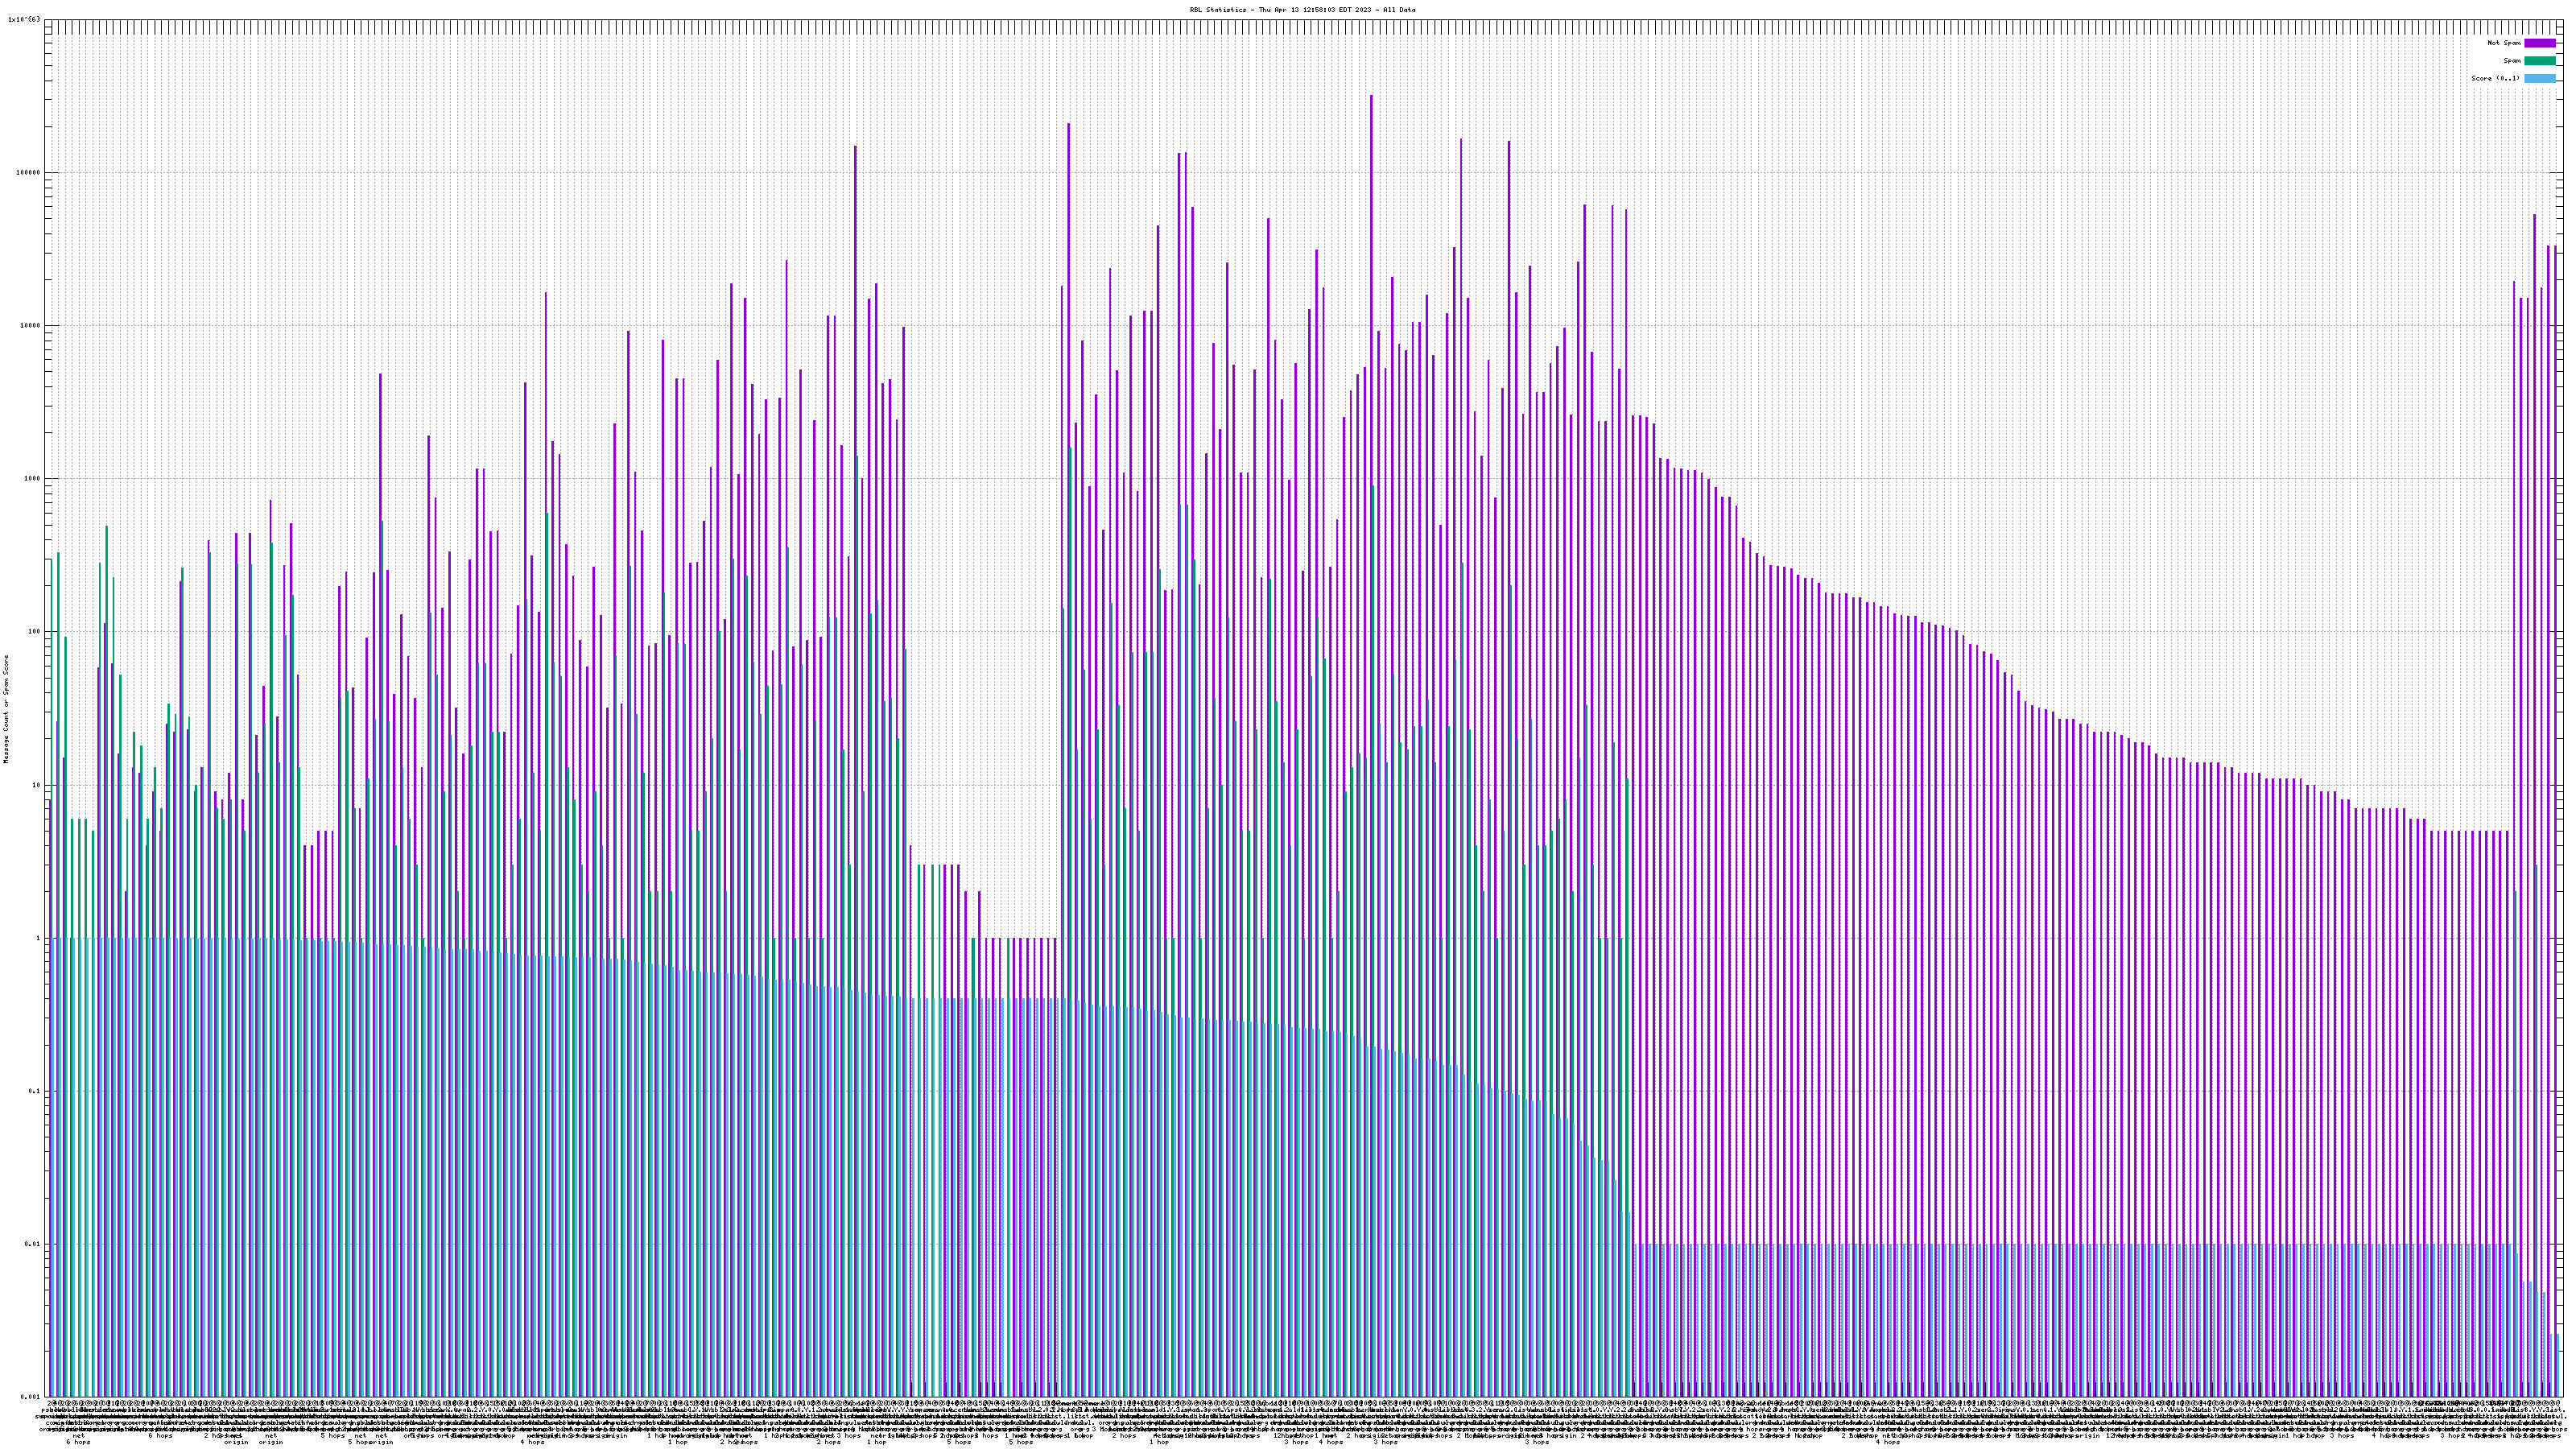Click the 0.001 y-axis tick label
The height and width of the screenshot is (1449, 2576).
pyautogui.click(x=31, y=1397)
